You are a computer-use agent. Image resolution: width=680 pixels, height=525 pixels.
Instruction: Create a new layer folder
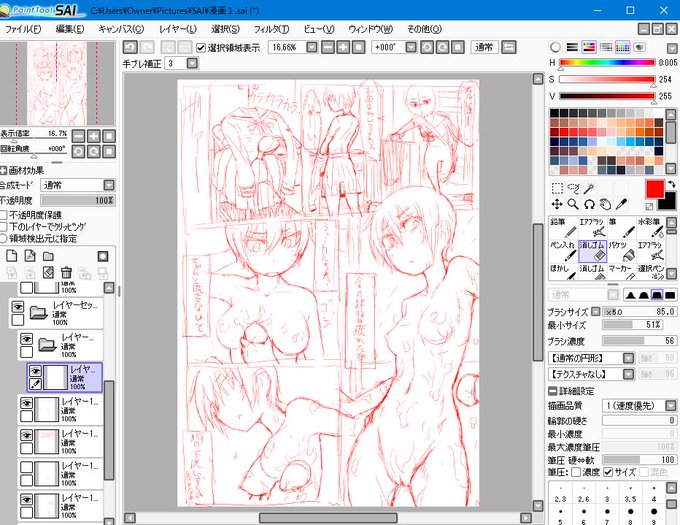(48, 256)
